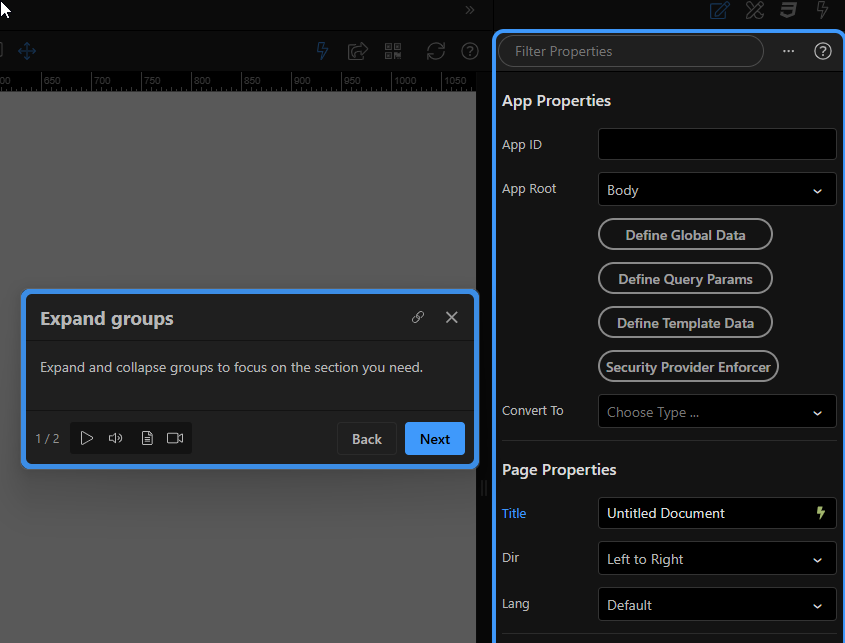This screenshot has height=643, width=845.
Task: Close the Expand groups tour dialog
Action: 452,317
